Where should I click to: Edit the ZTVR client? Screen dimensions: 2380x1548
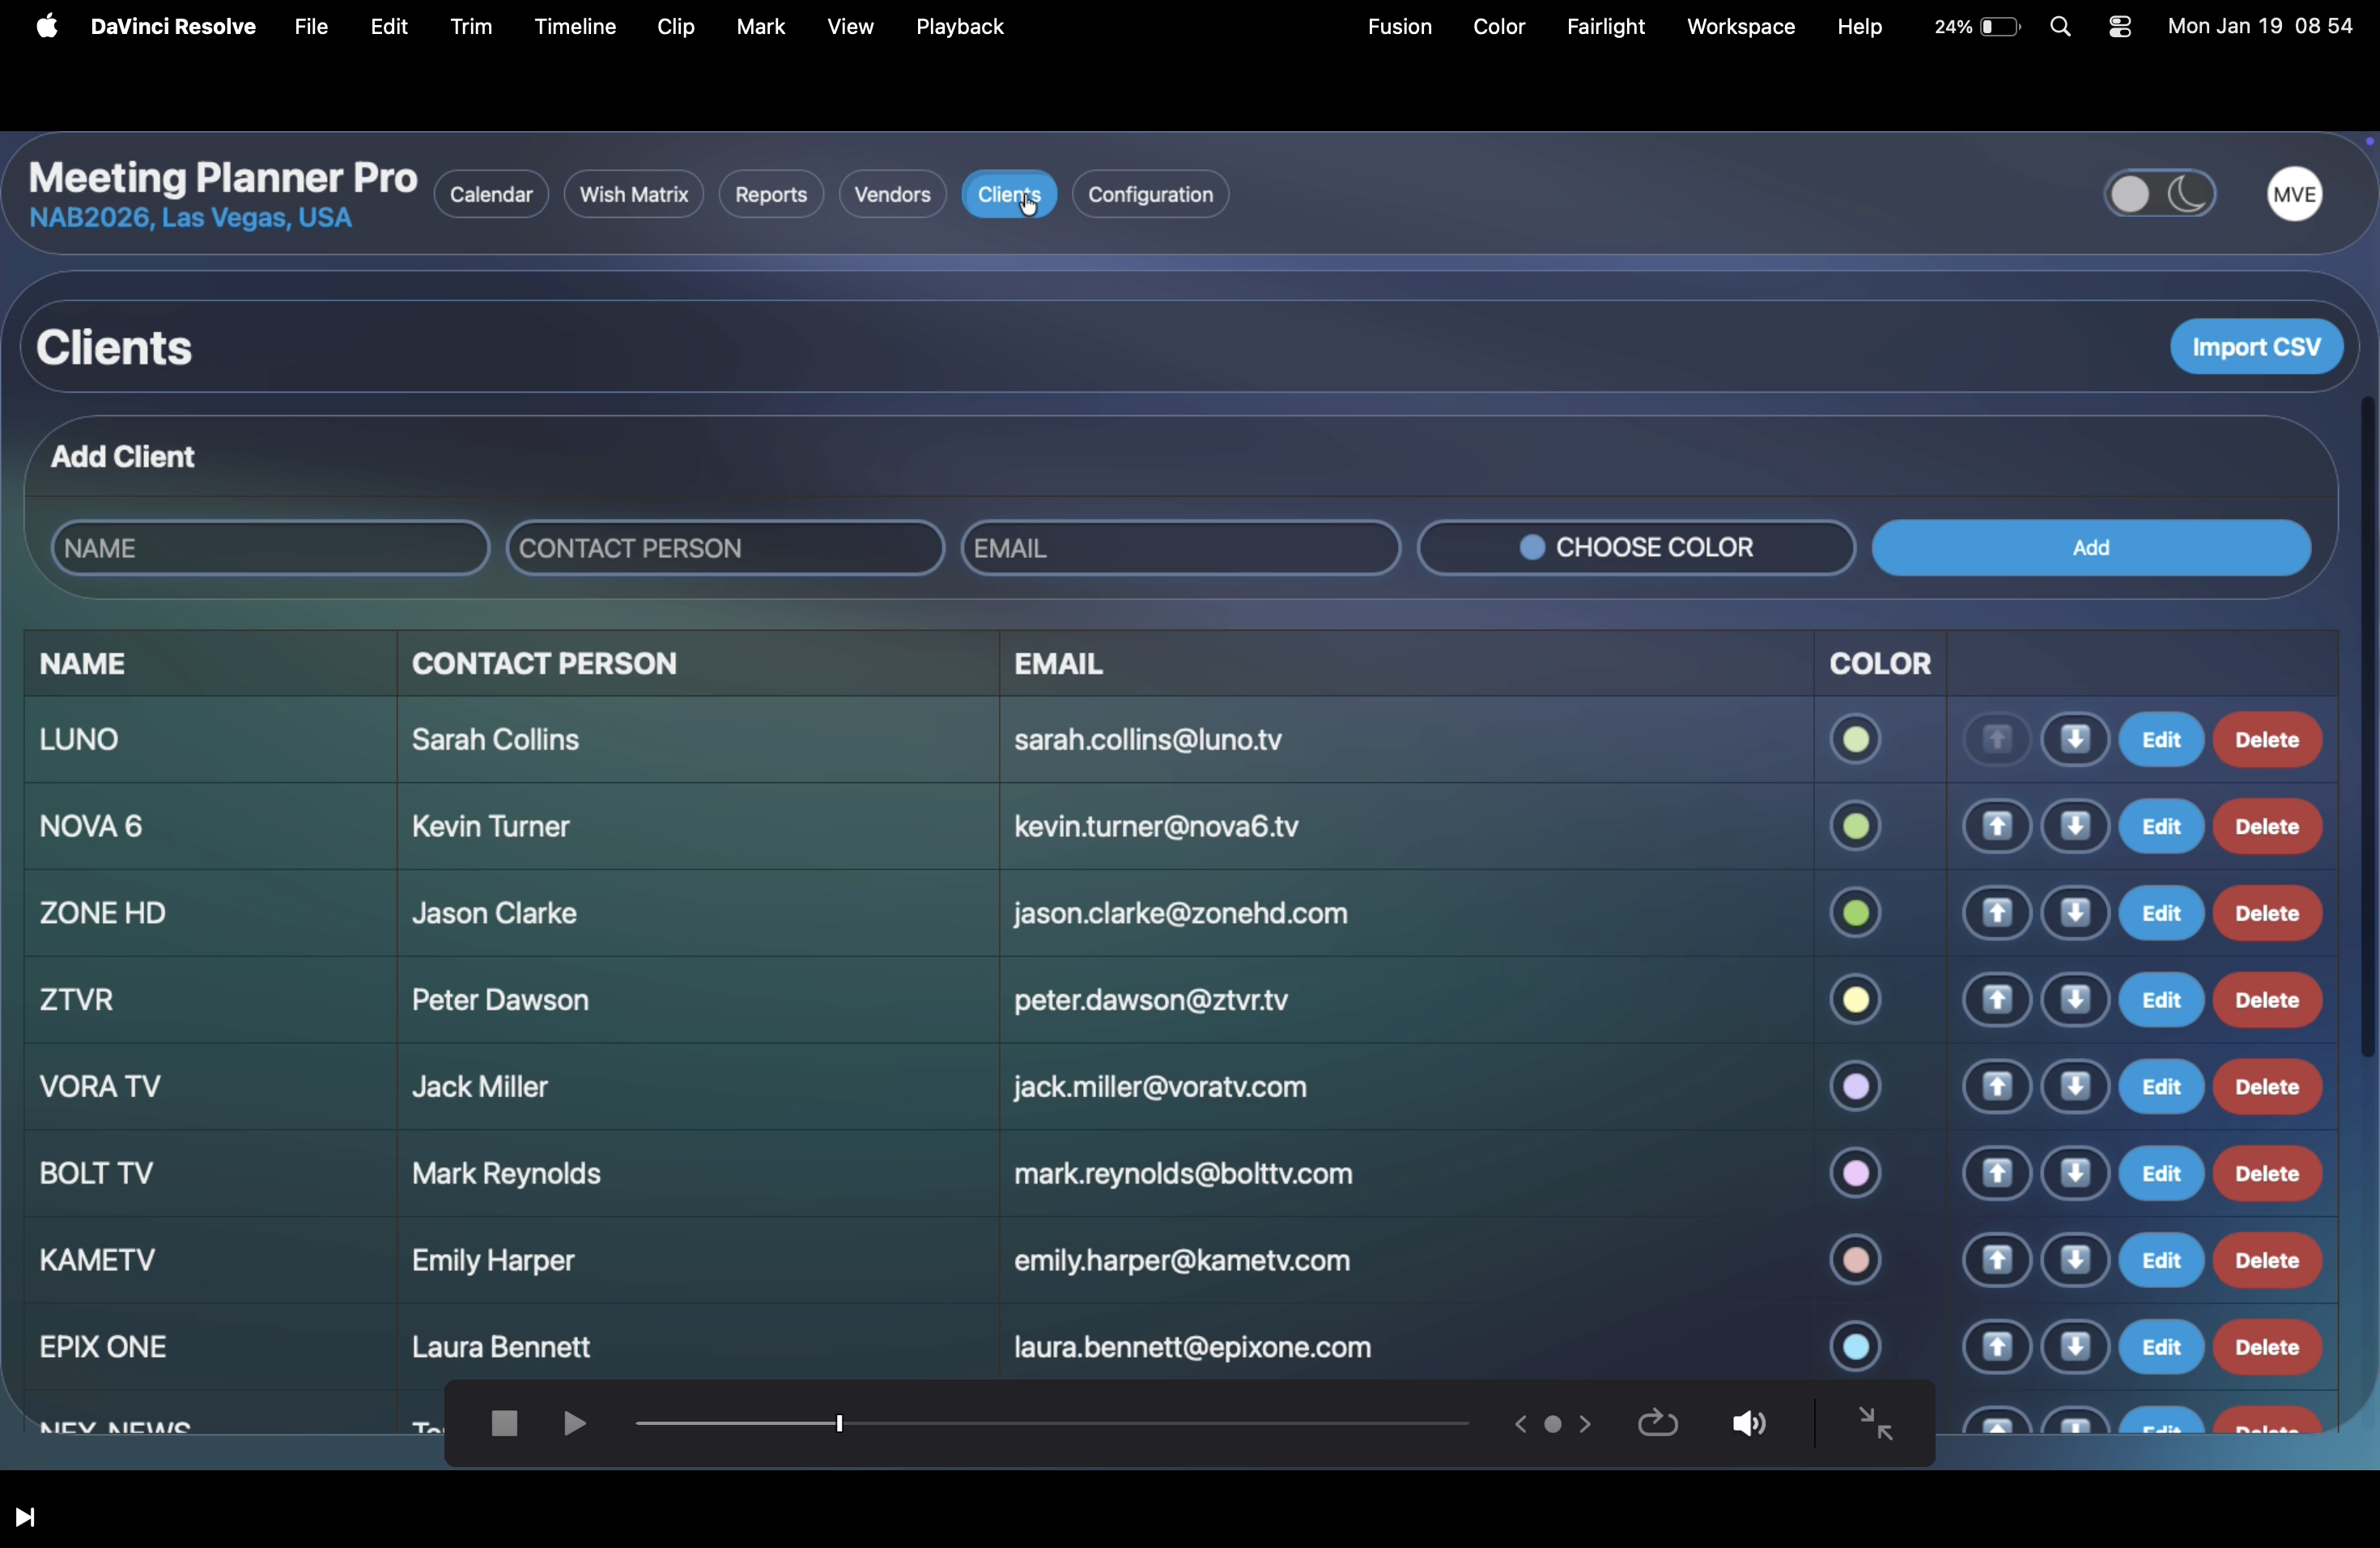(2161, 1001)
